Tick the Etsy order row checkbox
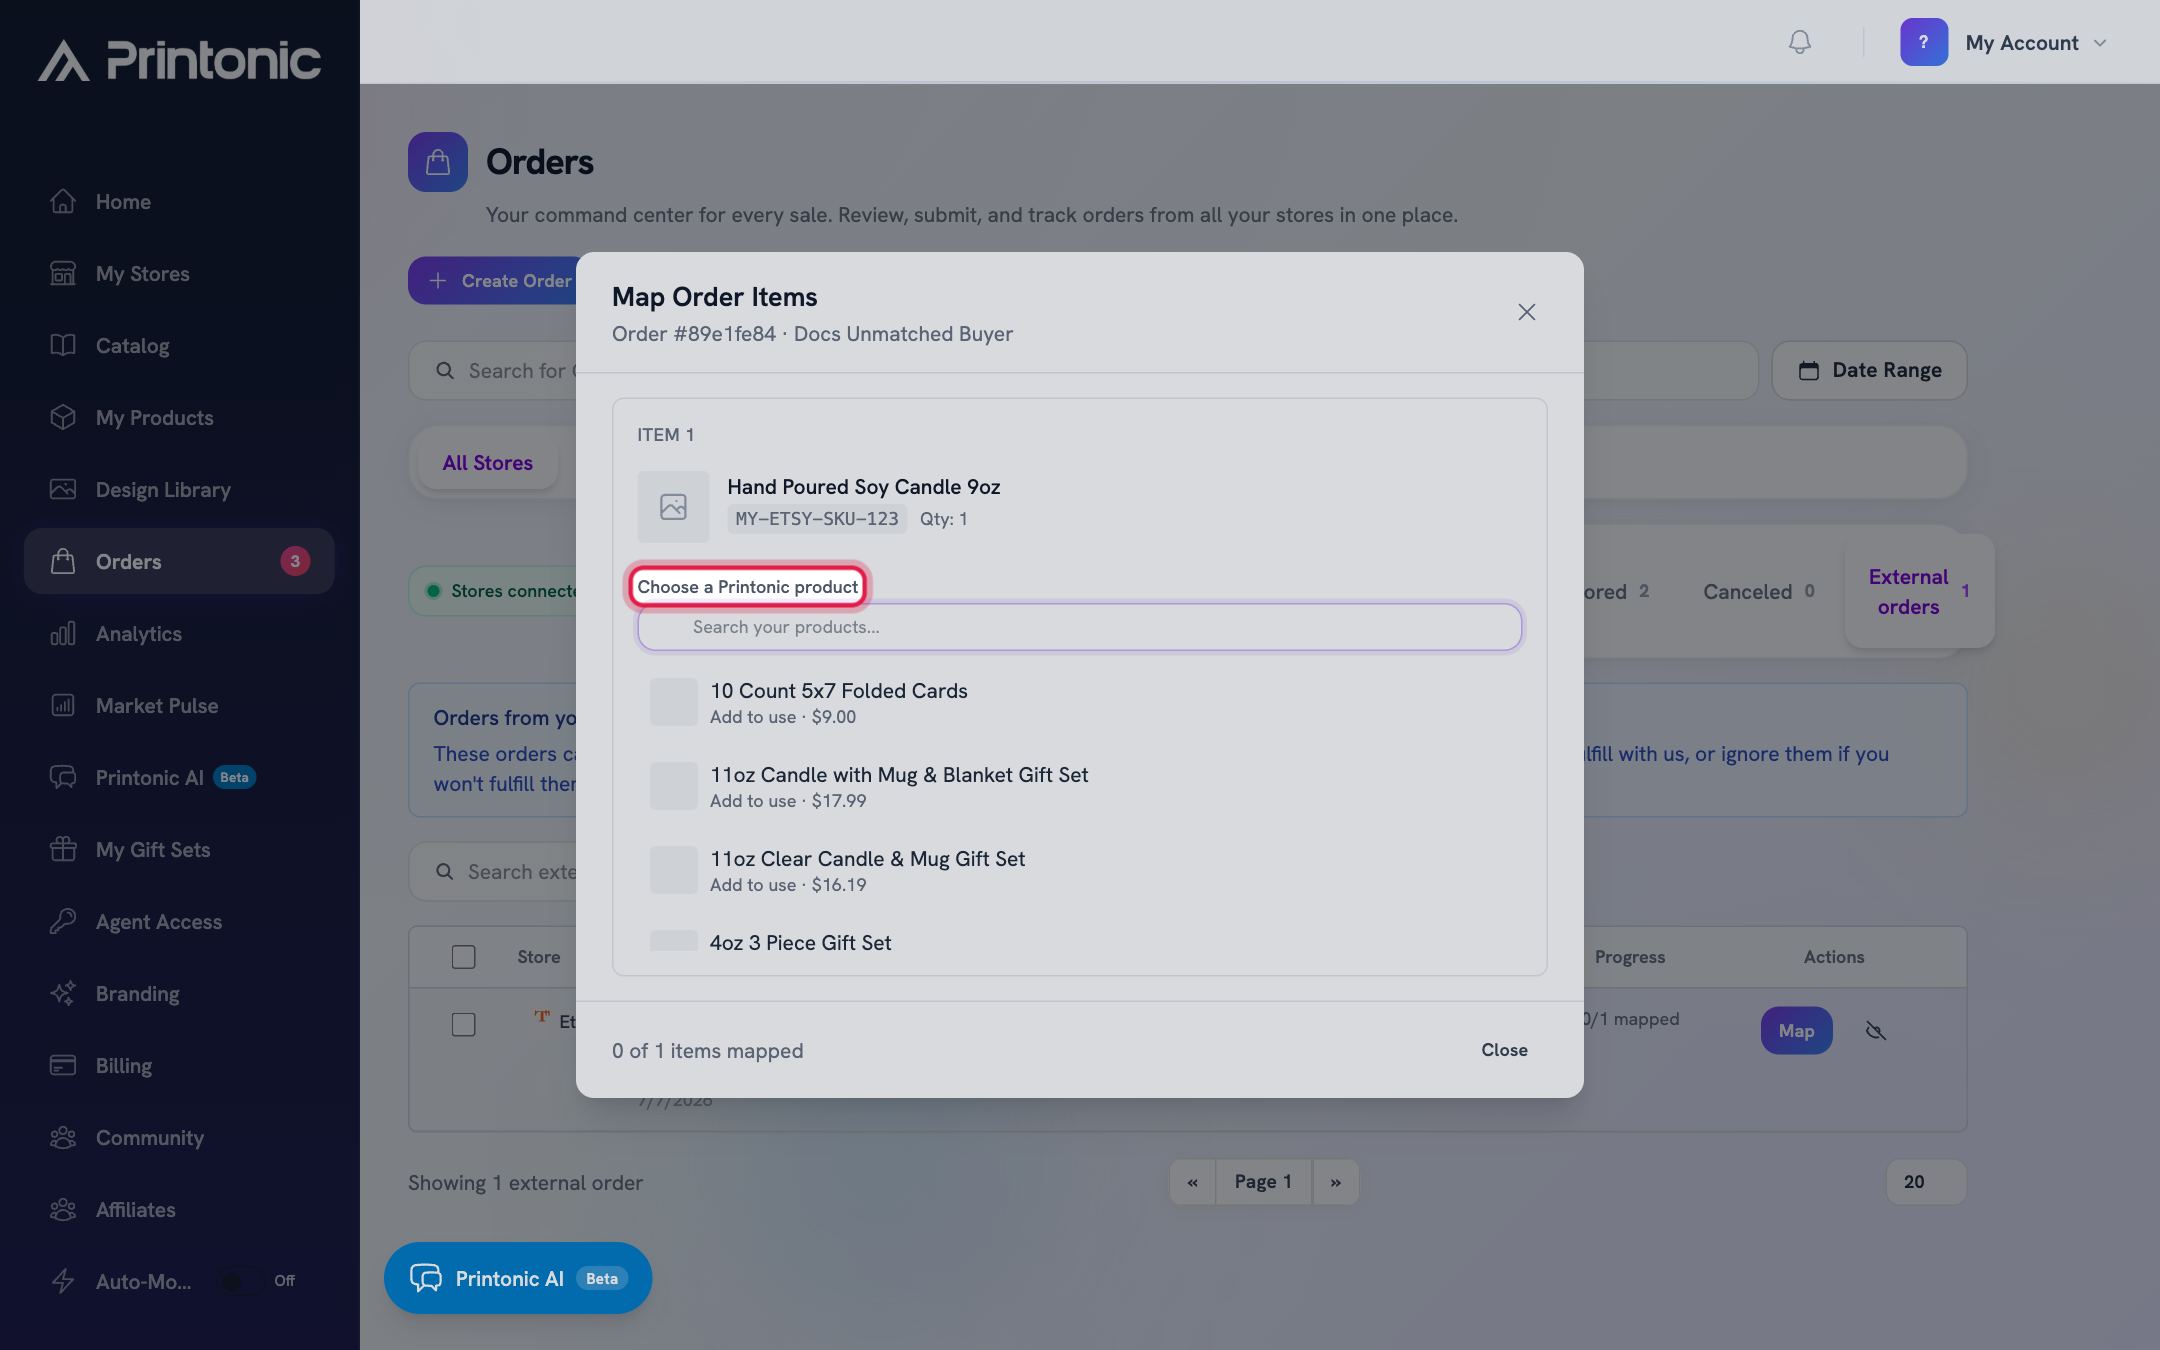This screenshot has width=2160, height=1350. [463, 1024]
